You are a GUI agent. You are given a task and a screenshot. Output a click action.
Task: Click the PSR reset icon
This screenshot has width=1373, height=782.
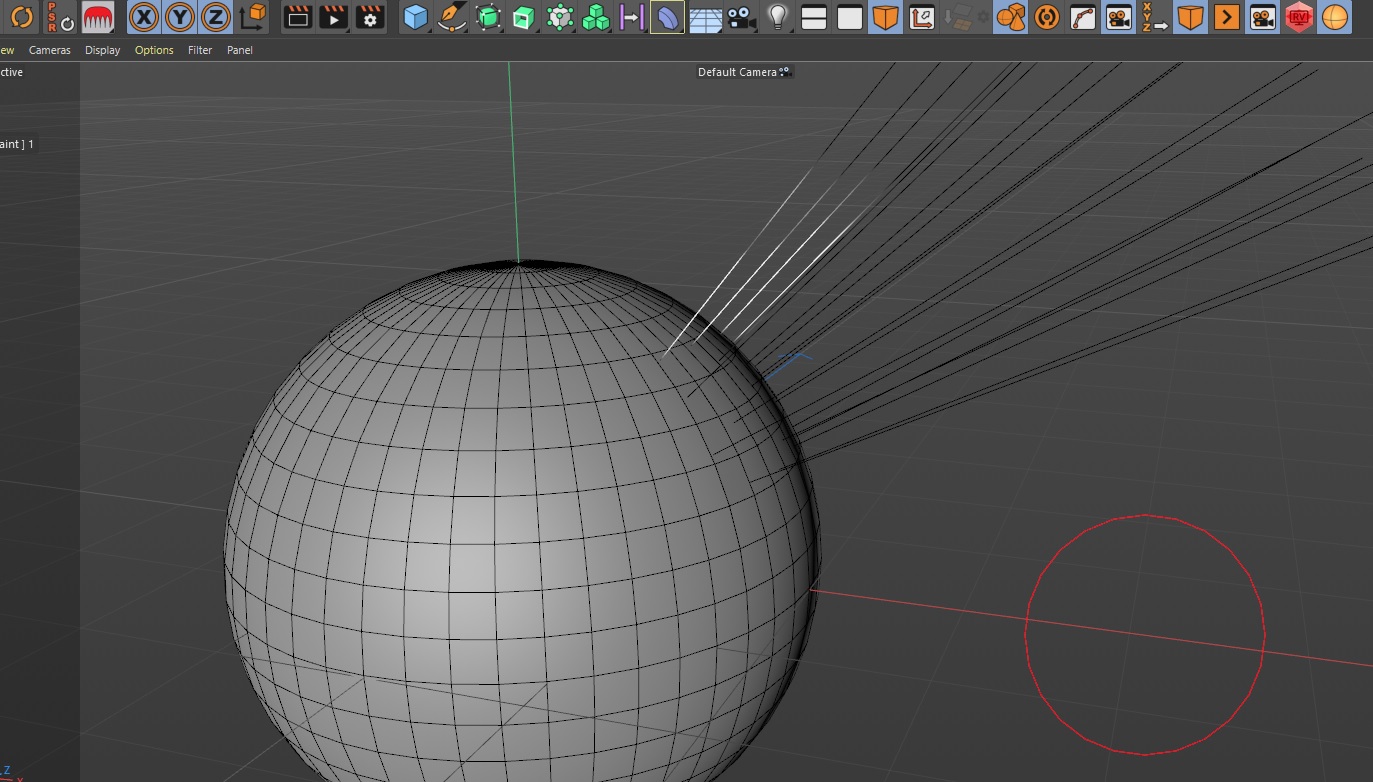coord(59,17)
